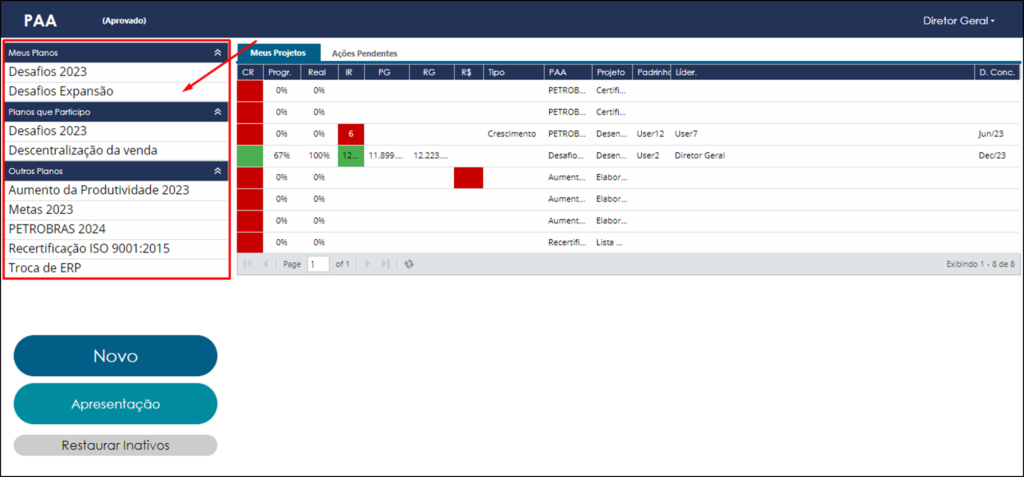Sort by Progr. column header

coord(283,73)
